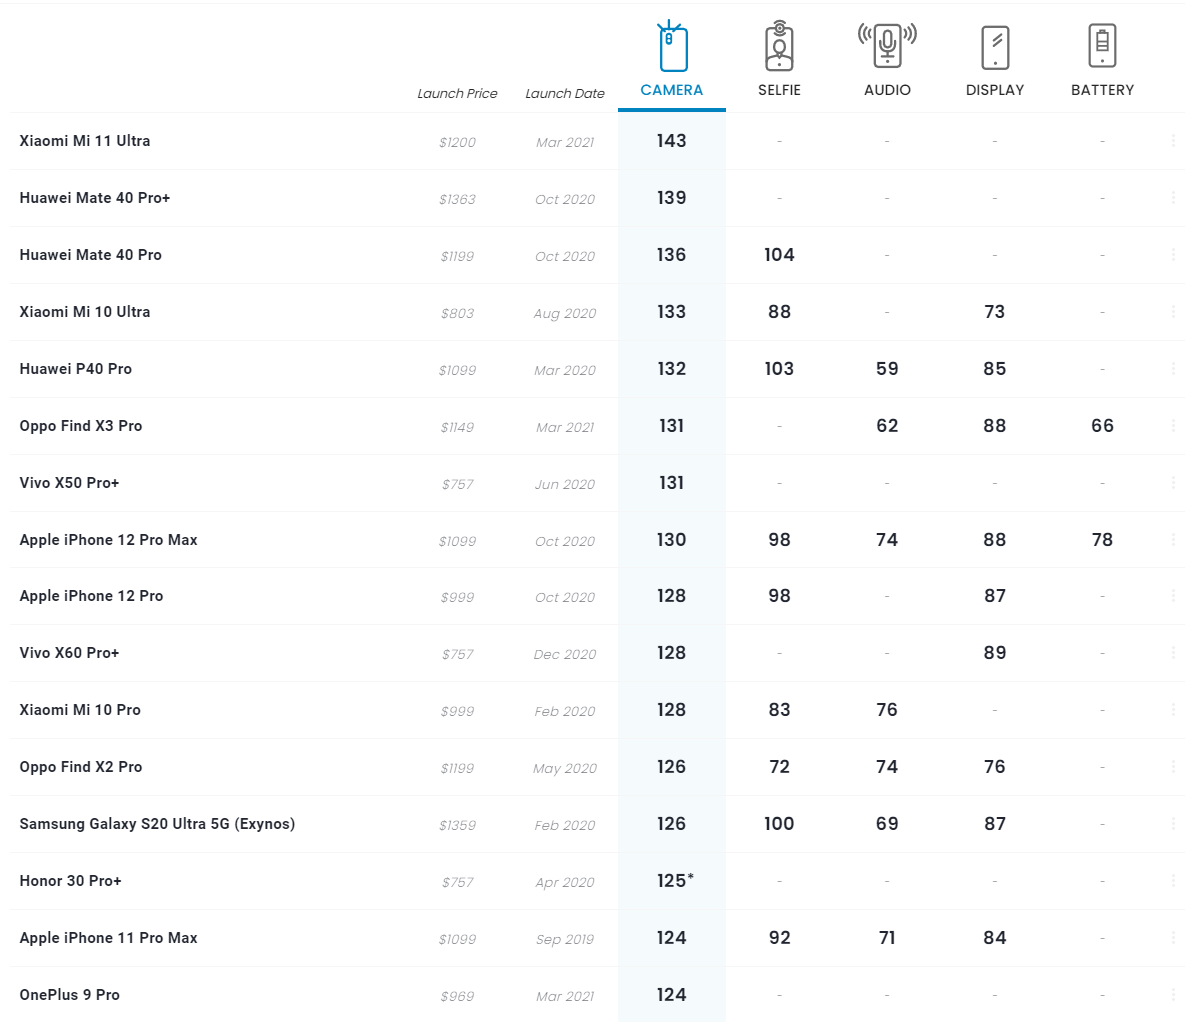This screenshot has width=1185, height=1022.
Task: Click Xiaomi Mi 10 Ultra camera score 133
Action: coord(671,312)
